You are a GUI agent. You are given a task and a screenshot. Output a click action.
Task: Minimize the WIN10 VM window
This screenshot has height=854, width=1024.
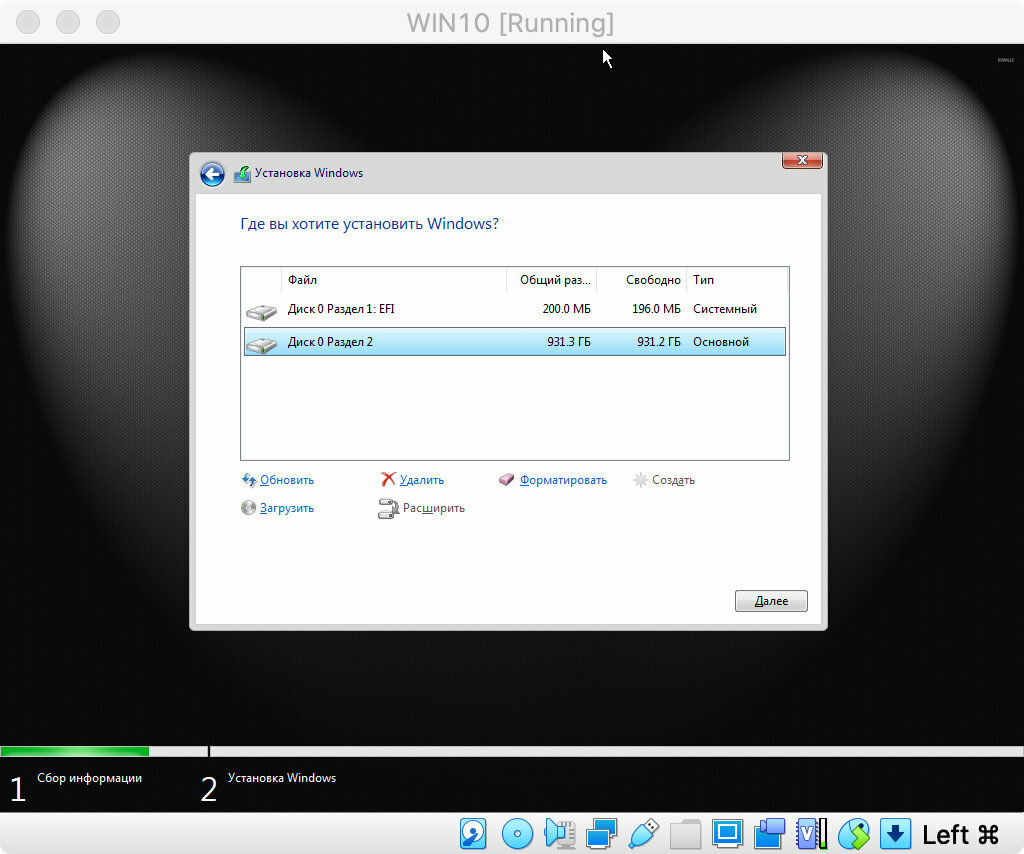pos(68,22)
